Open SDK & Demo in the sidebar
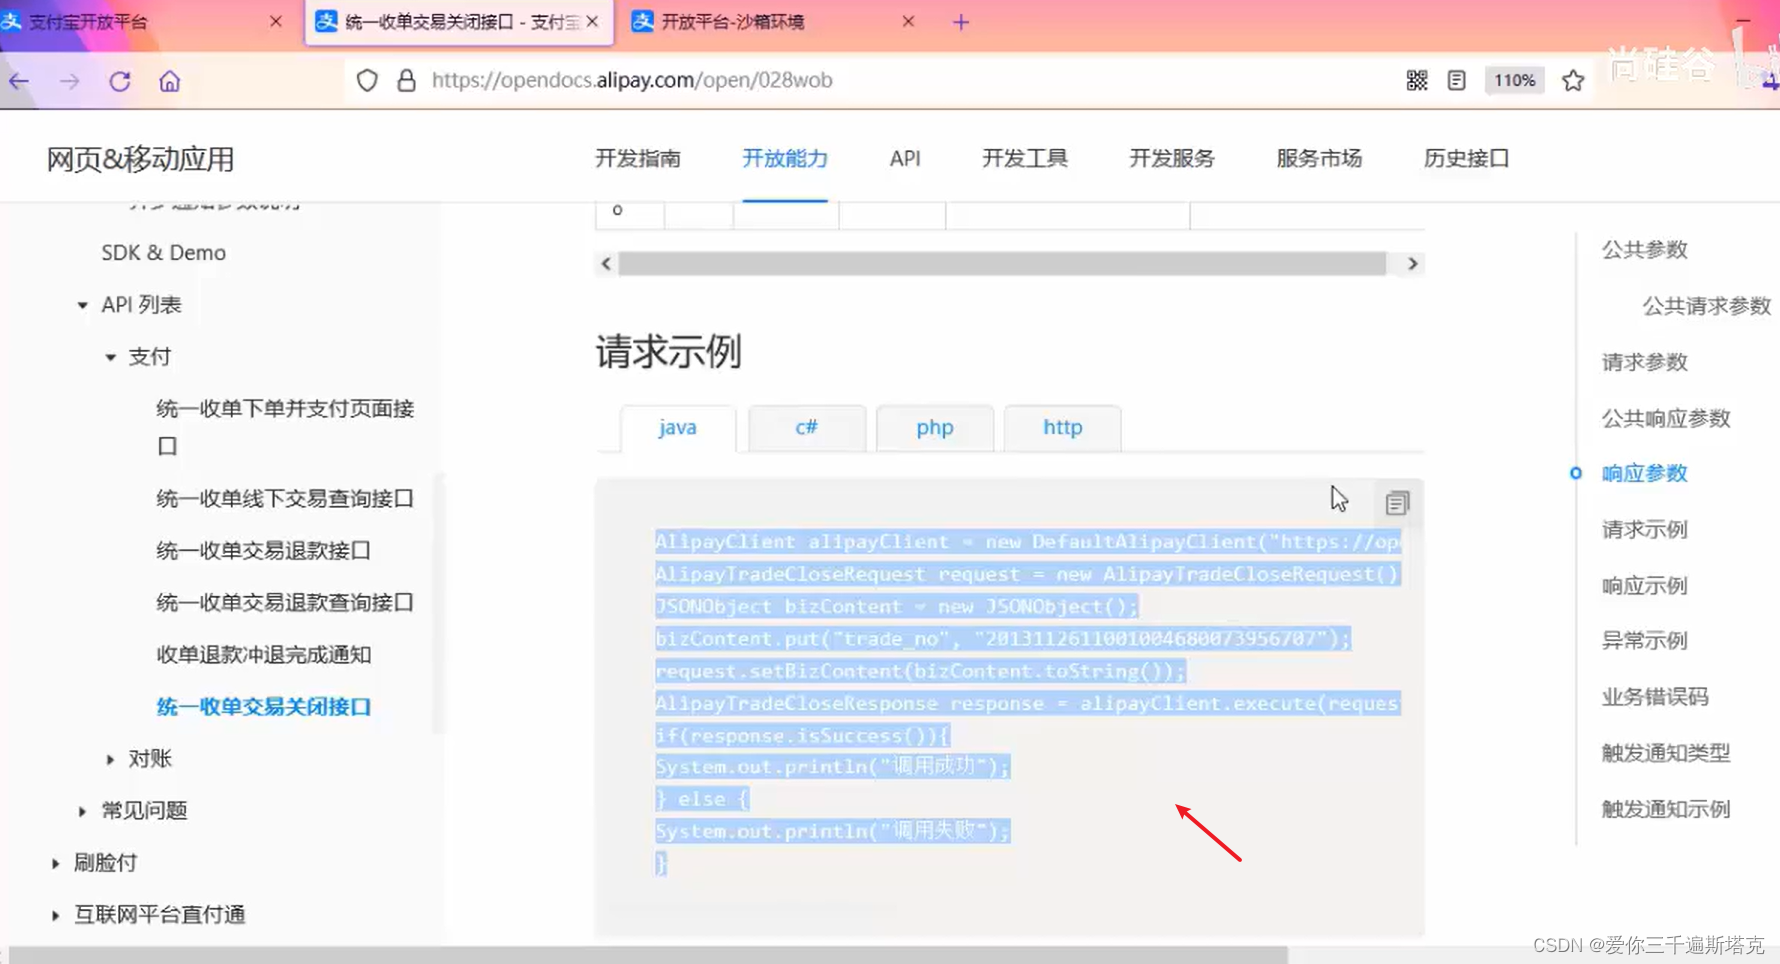1780x964 pixels. 164,252
